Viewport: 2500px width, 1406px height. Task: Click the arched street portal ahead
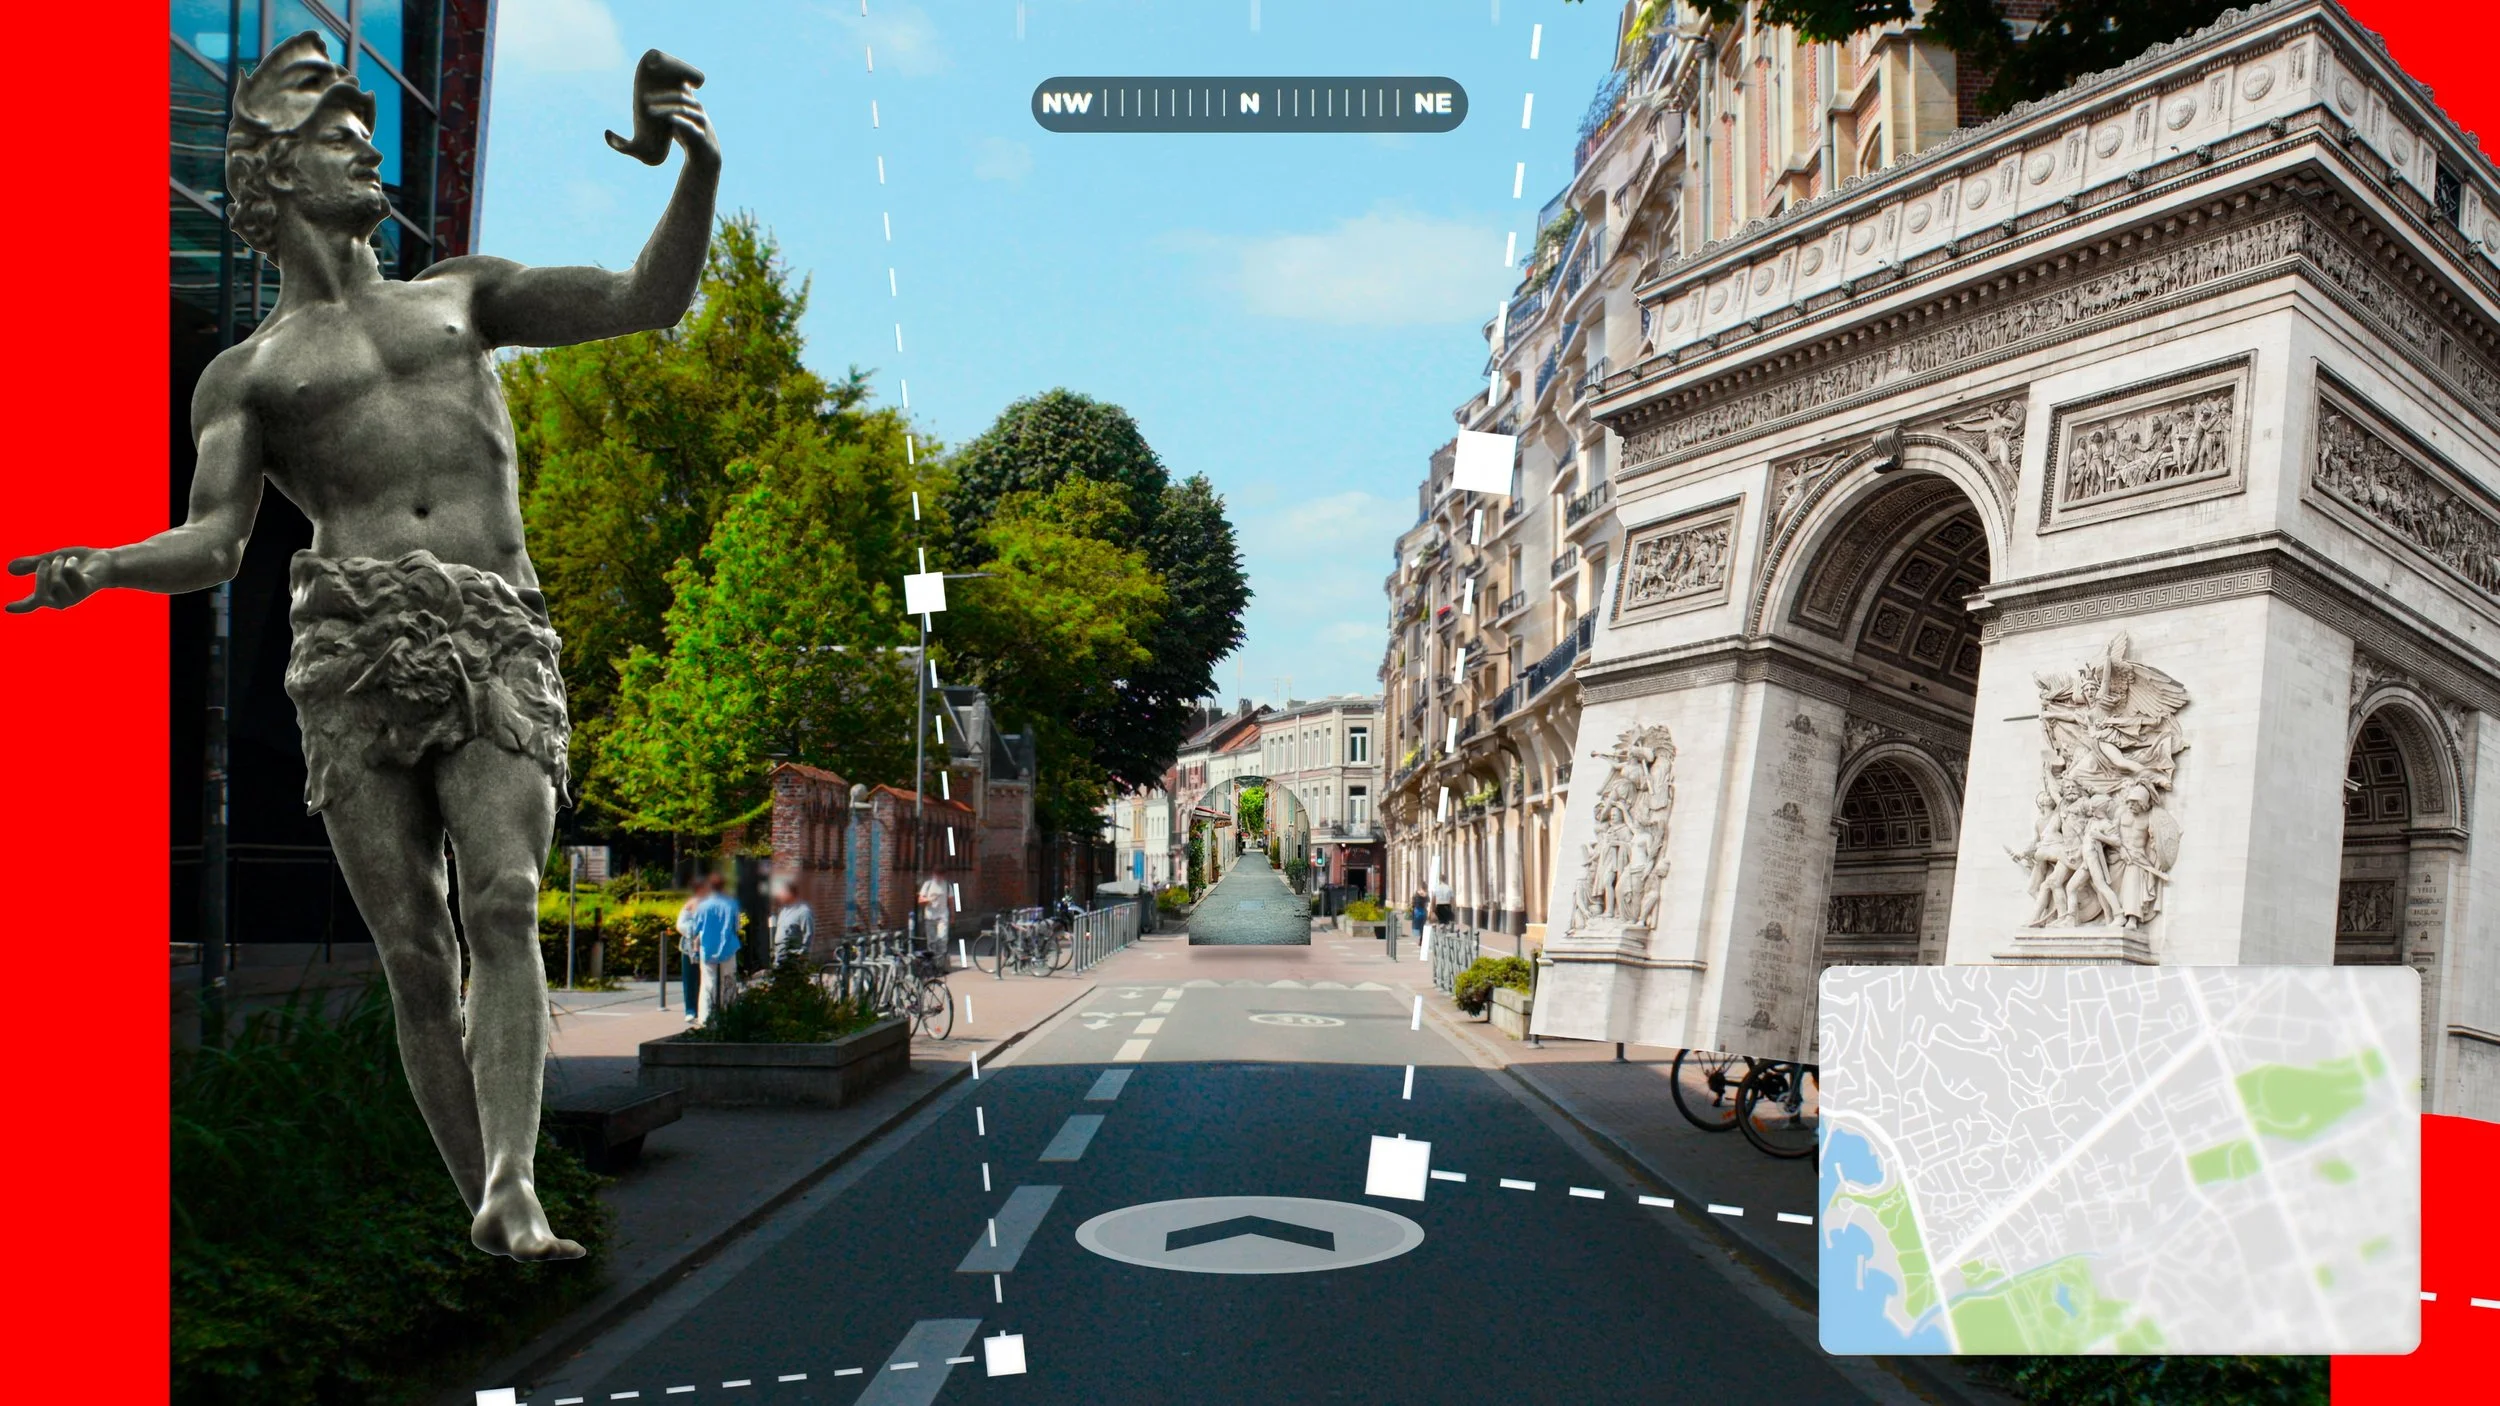1248,861
